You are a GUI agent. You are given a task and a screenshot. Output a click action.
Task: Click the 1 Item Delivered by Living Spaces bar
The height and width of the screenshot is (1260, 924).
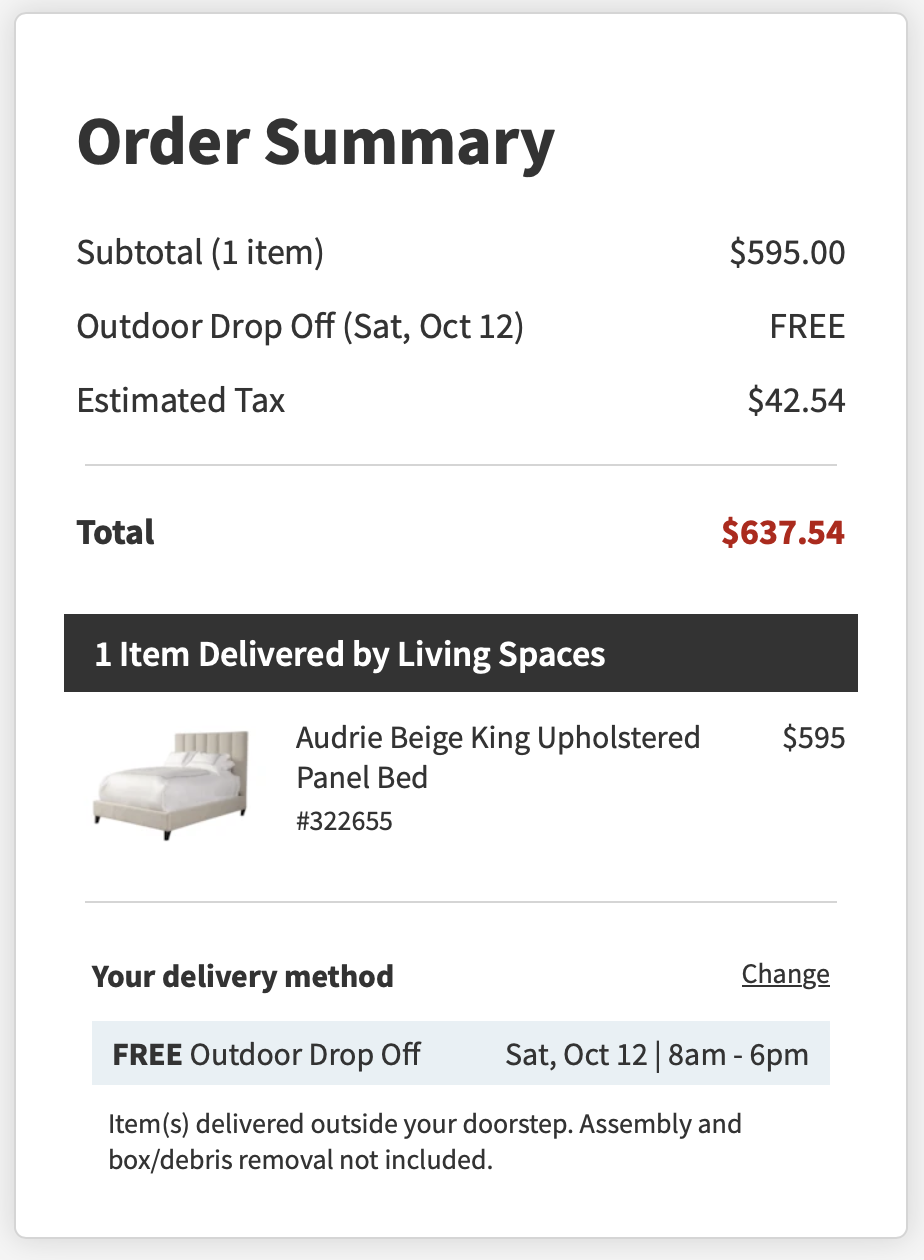[x=460, y=654]
